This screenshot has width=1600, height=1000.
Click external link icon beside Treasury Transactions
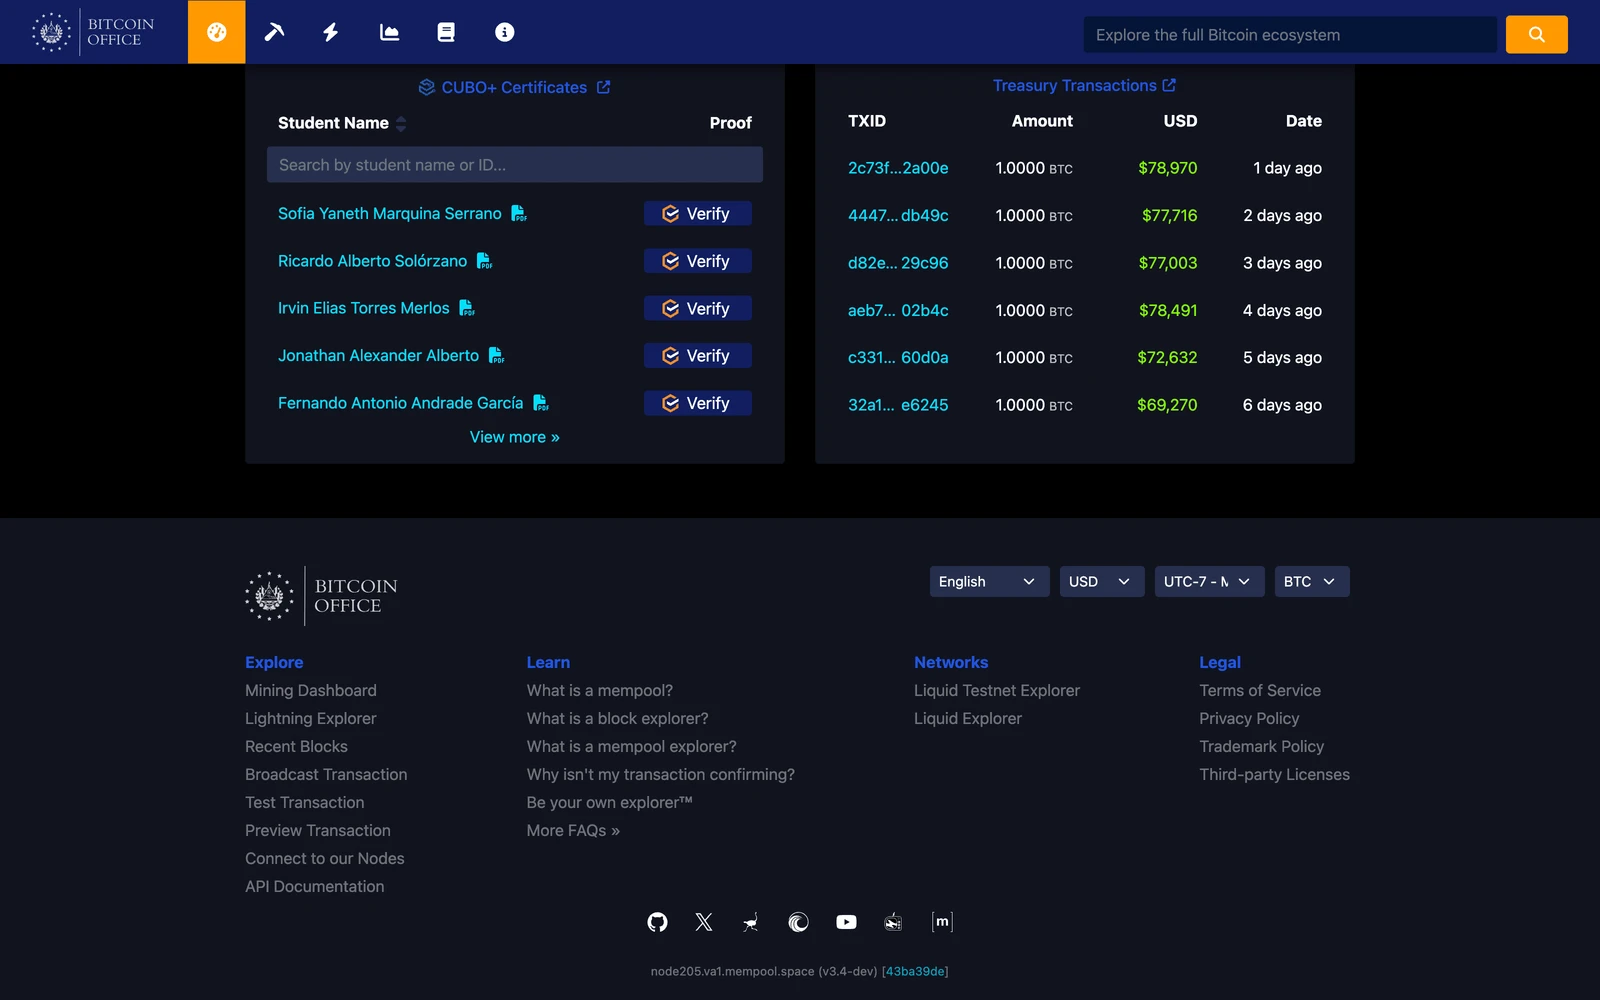coord(1169,85)
